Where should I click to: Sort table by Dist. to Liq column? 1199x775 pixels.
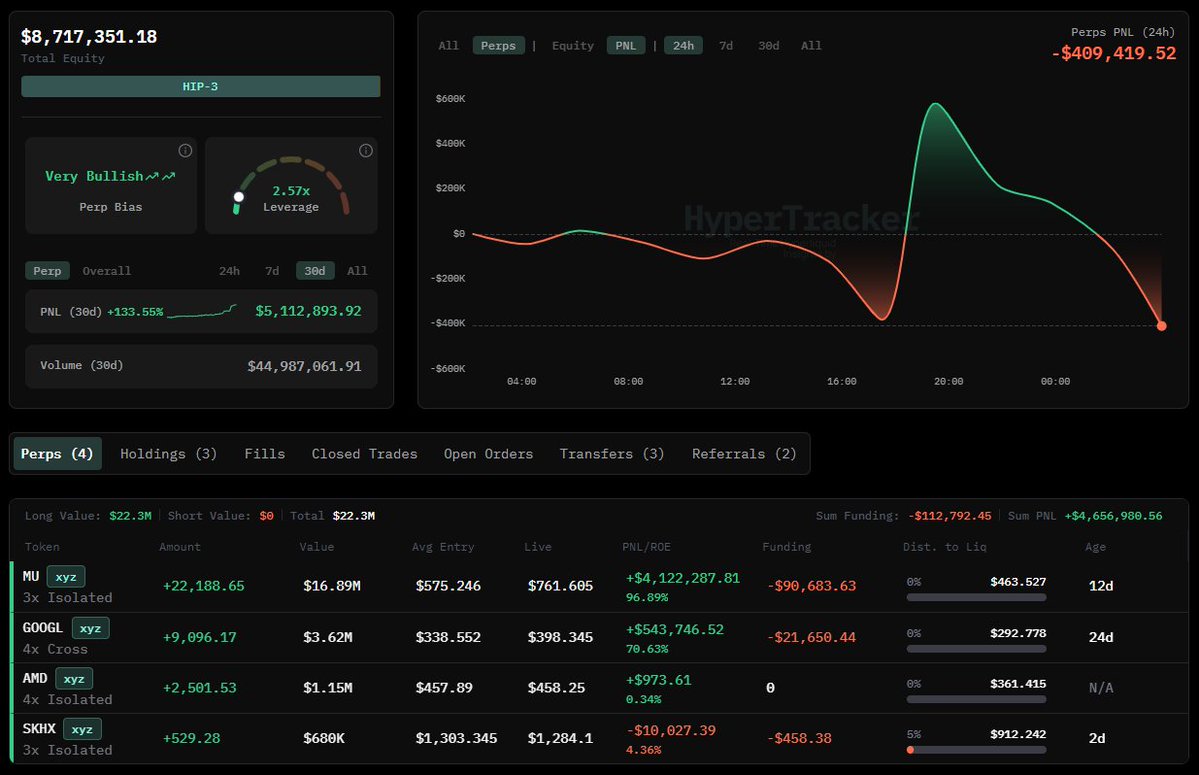pyautogui.click(x=944, y=547)
